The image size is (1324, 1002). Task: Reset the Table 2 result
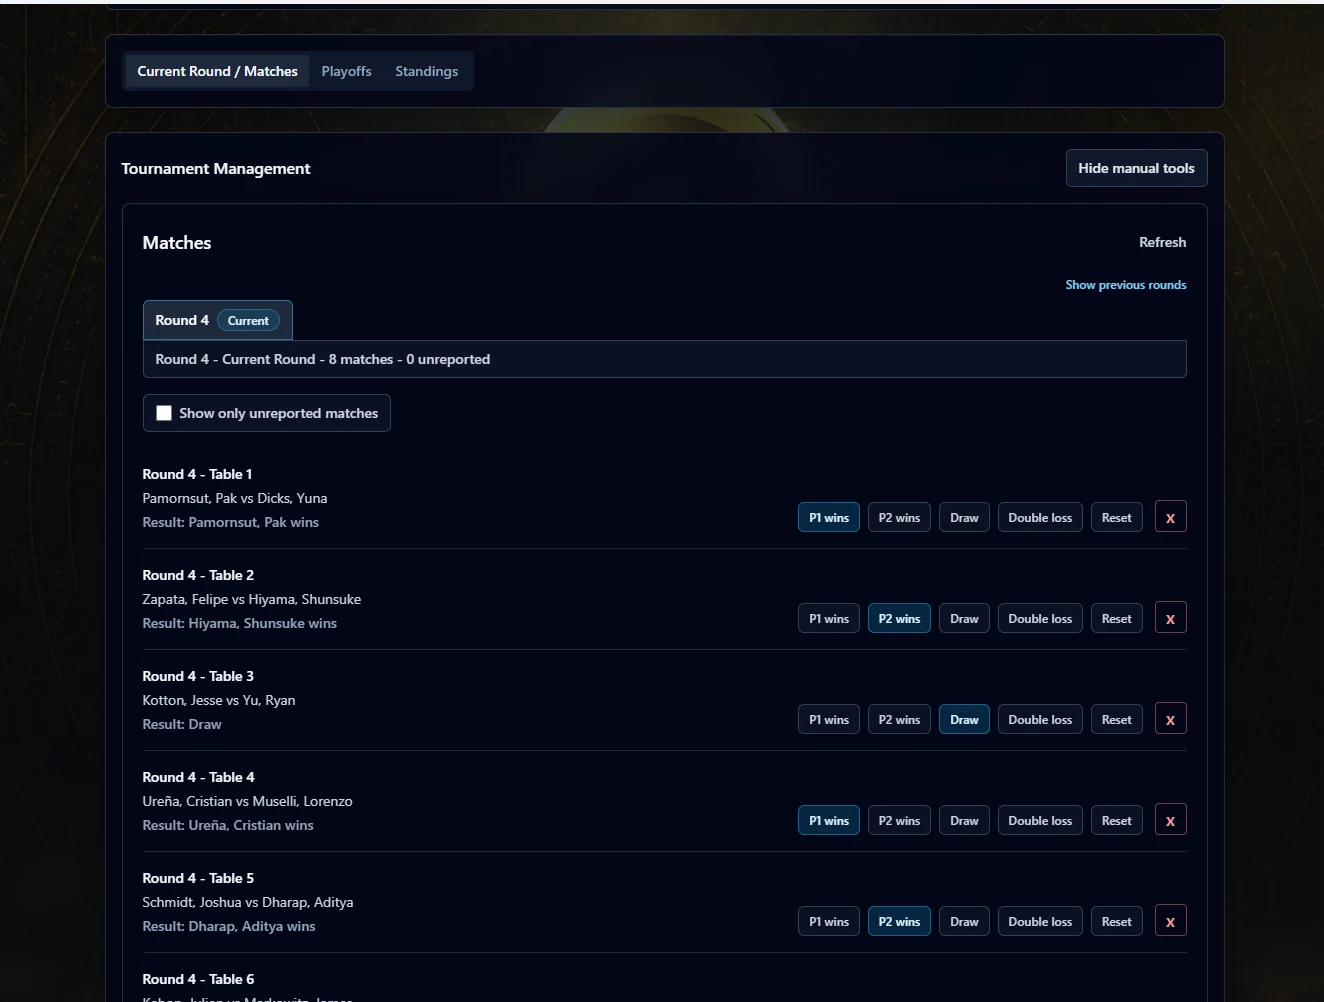1116,618
